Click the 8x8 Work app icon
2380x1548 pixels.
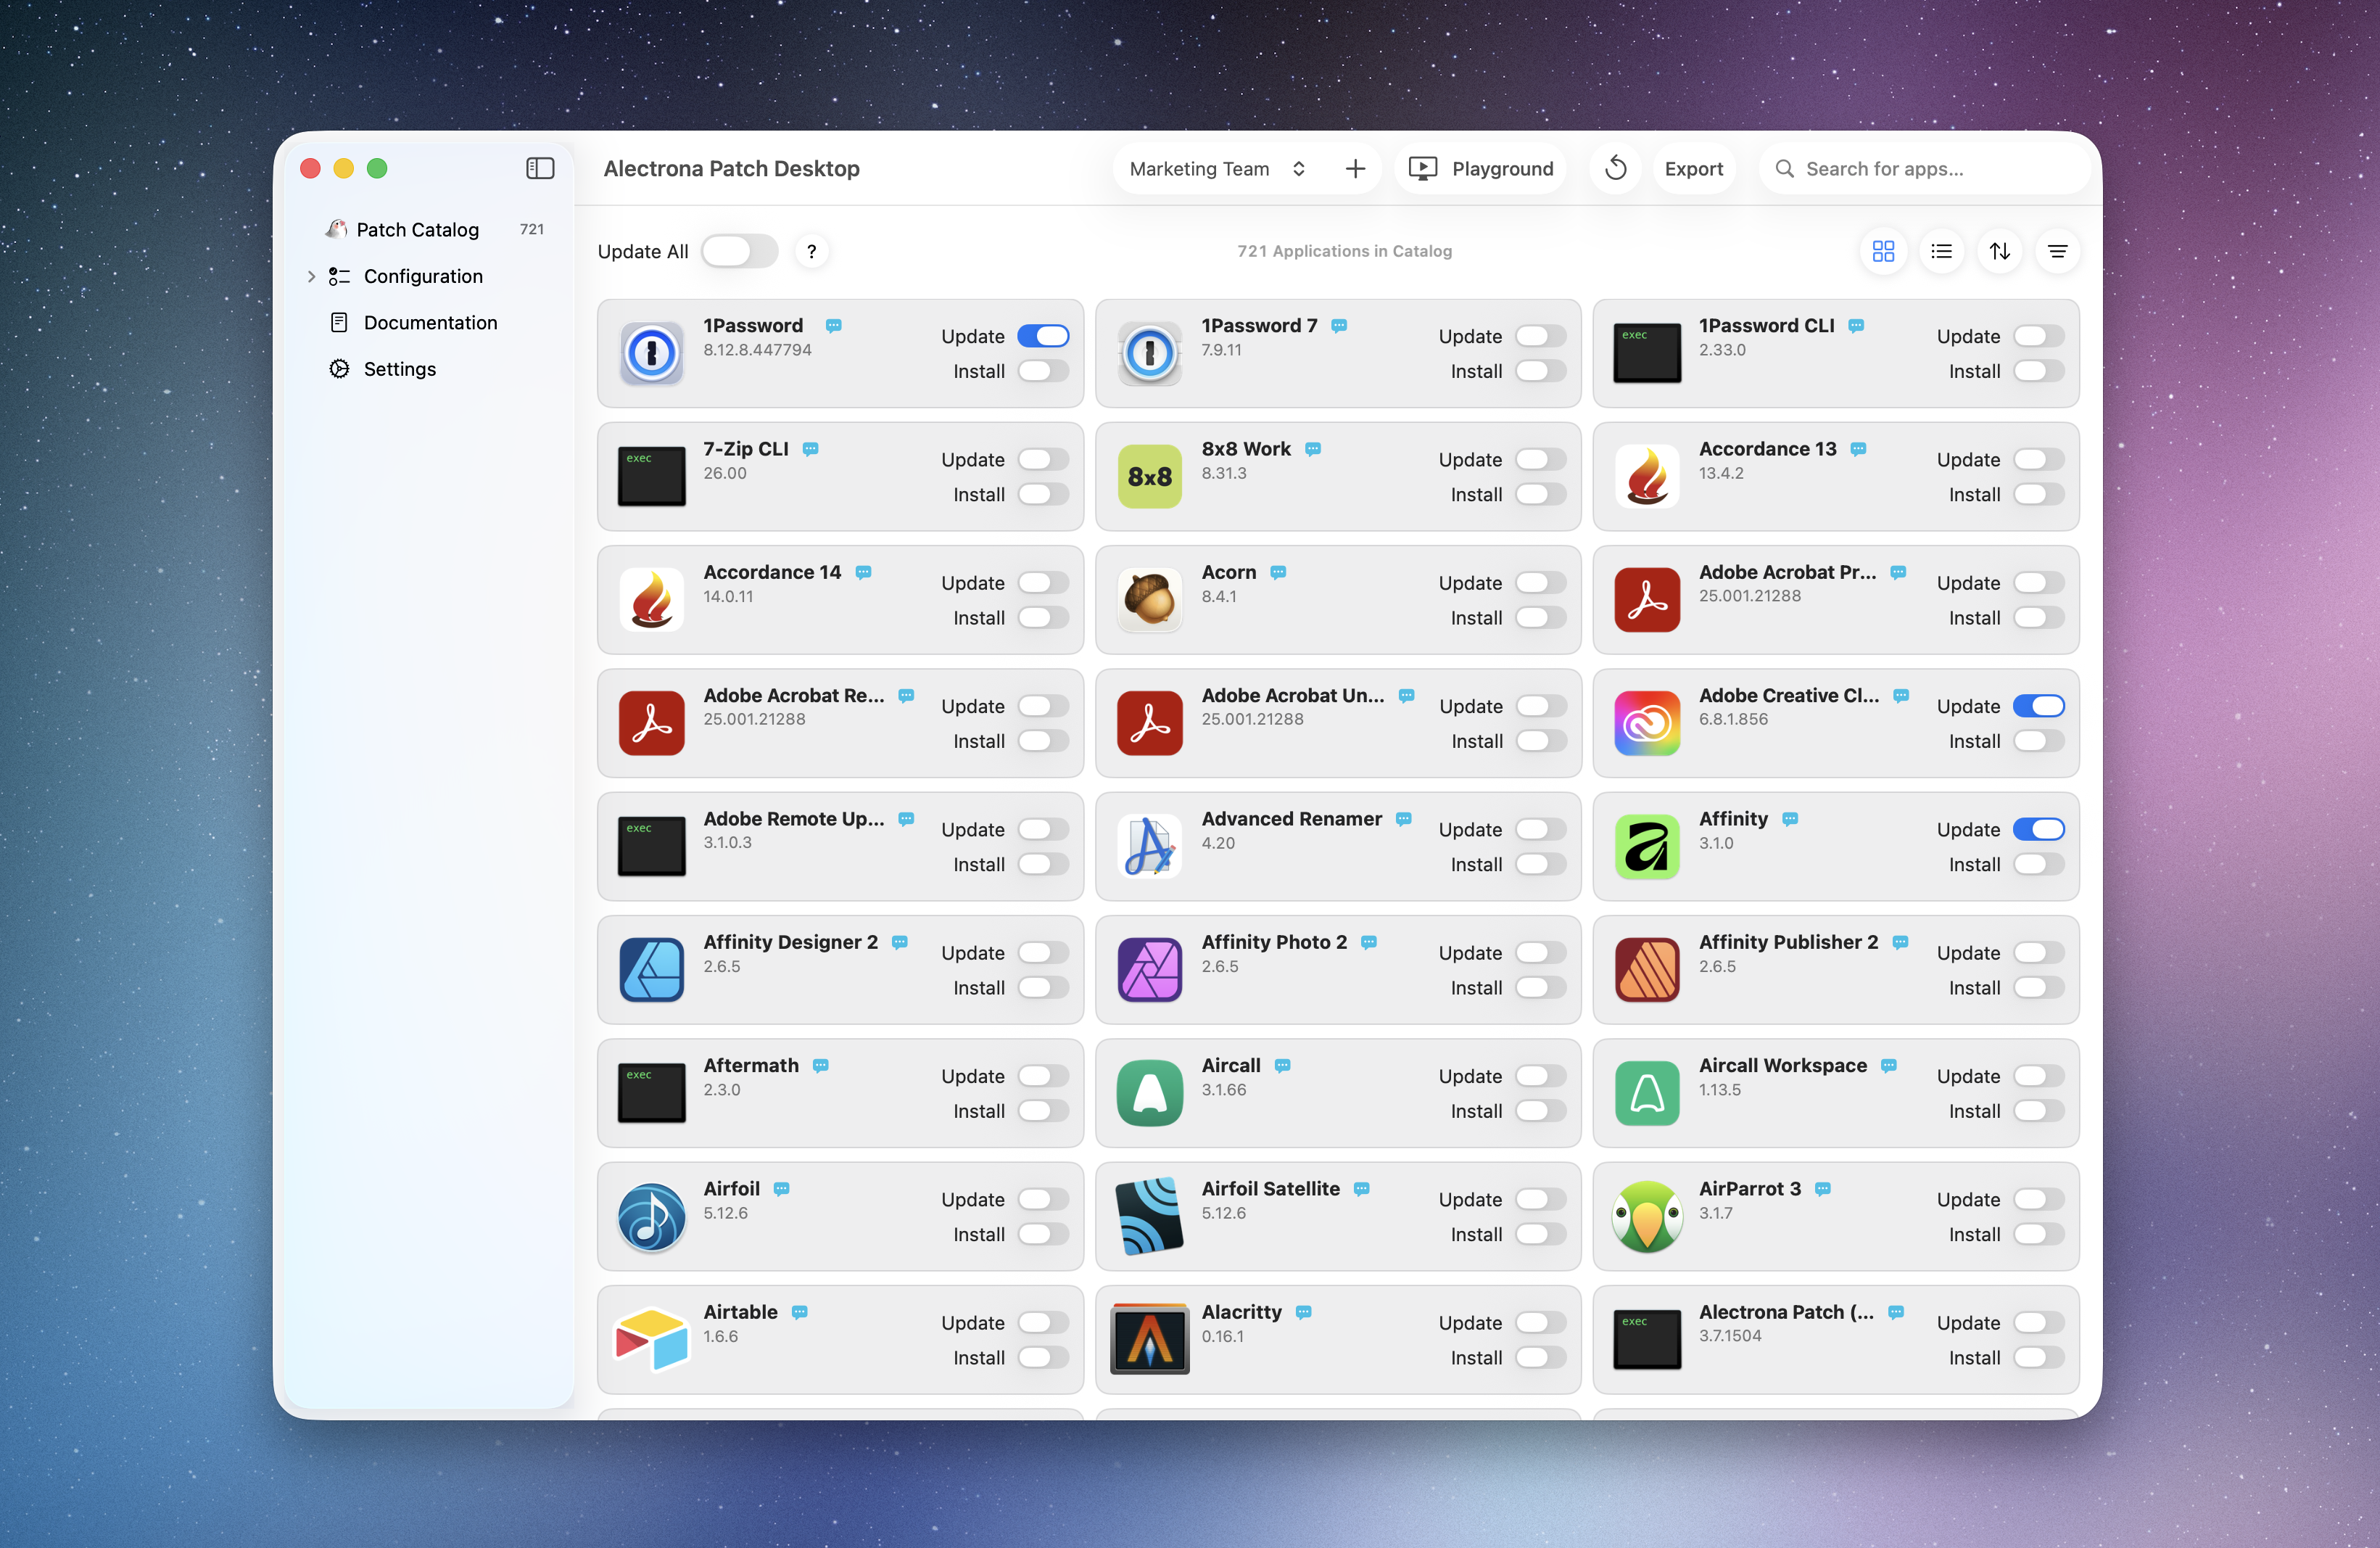[1149, 476]
